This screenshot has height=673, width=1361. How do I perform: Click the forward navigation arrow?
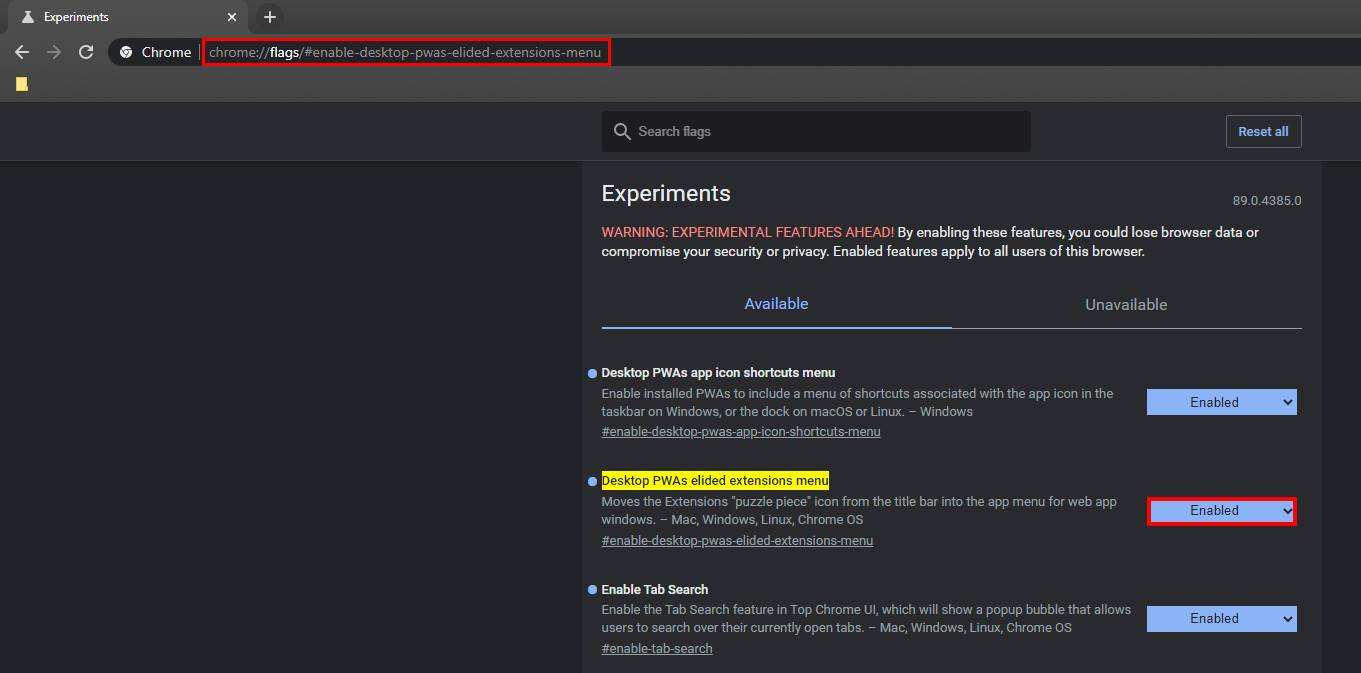54,52
